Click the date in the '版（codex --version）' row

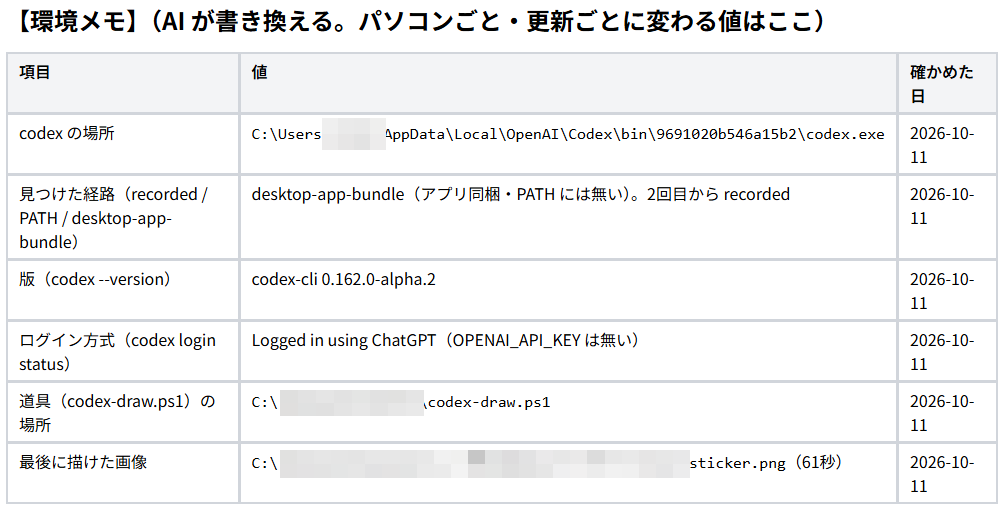tap(942, 291)
